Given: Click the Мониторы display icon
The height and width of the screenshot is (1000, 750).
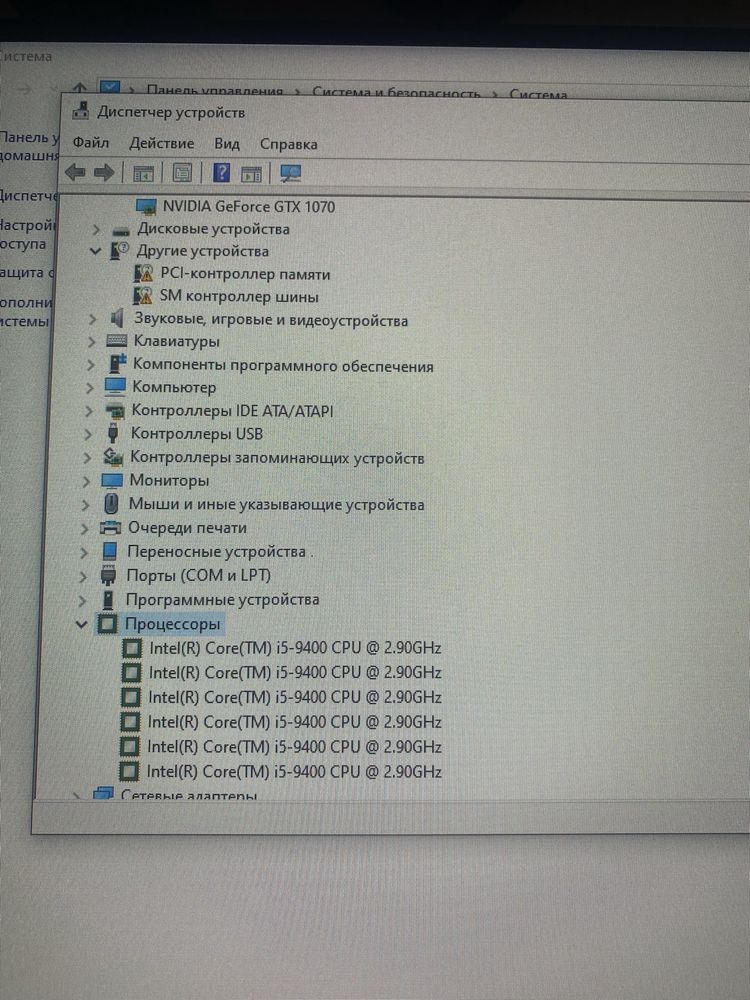Looking at the screenshot, I should (x=112, y=480).
